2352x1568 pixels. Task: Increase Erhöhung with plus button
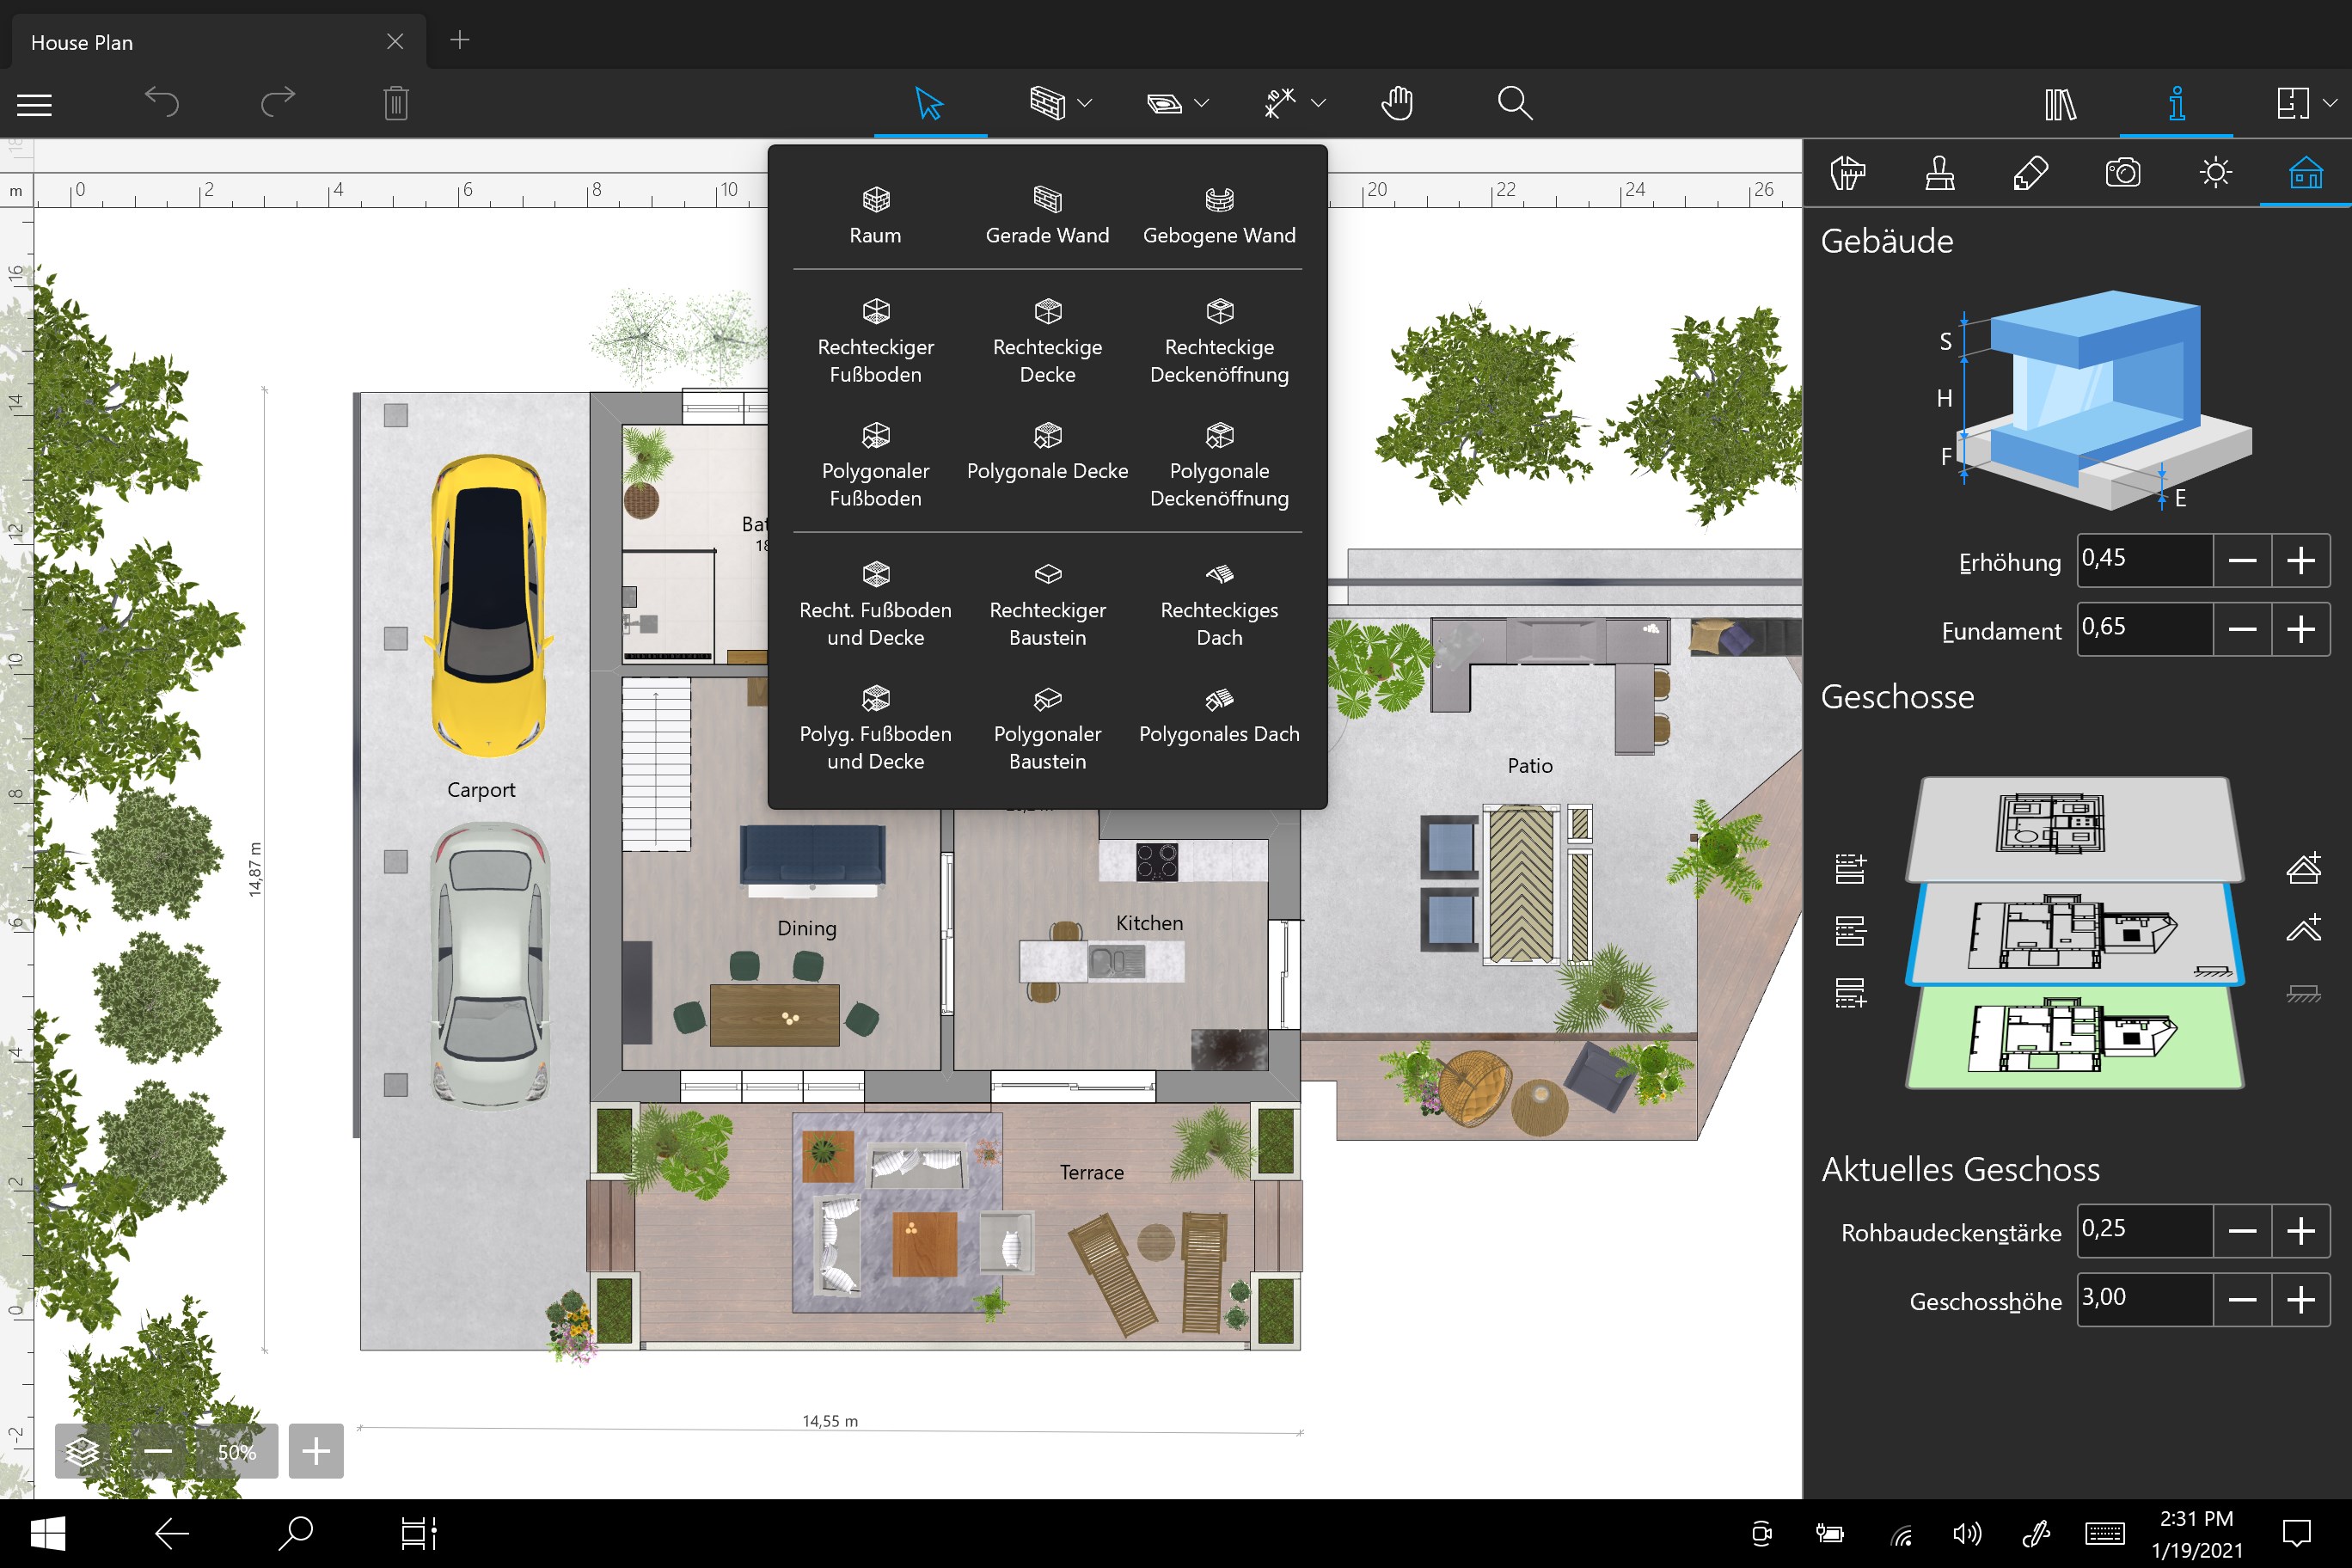[x=2301, y=560]
